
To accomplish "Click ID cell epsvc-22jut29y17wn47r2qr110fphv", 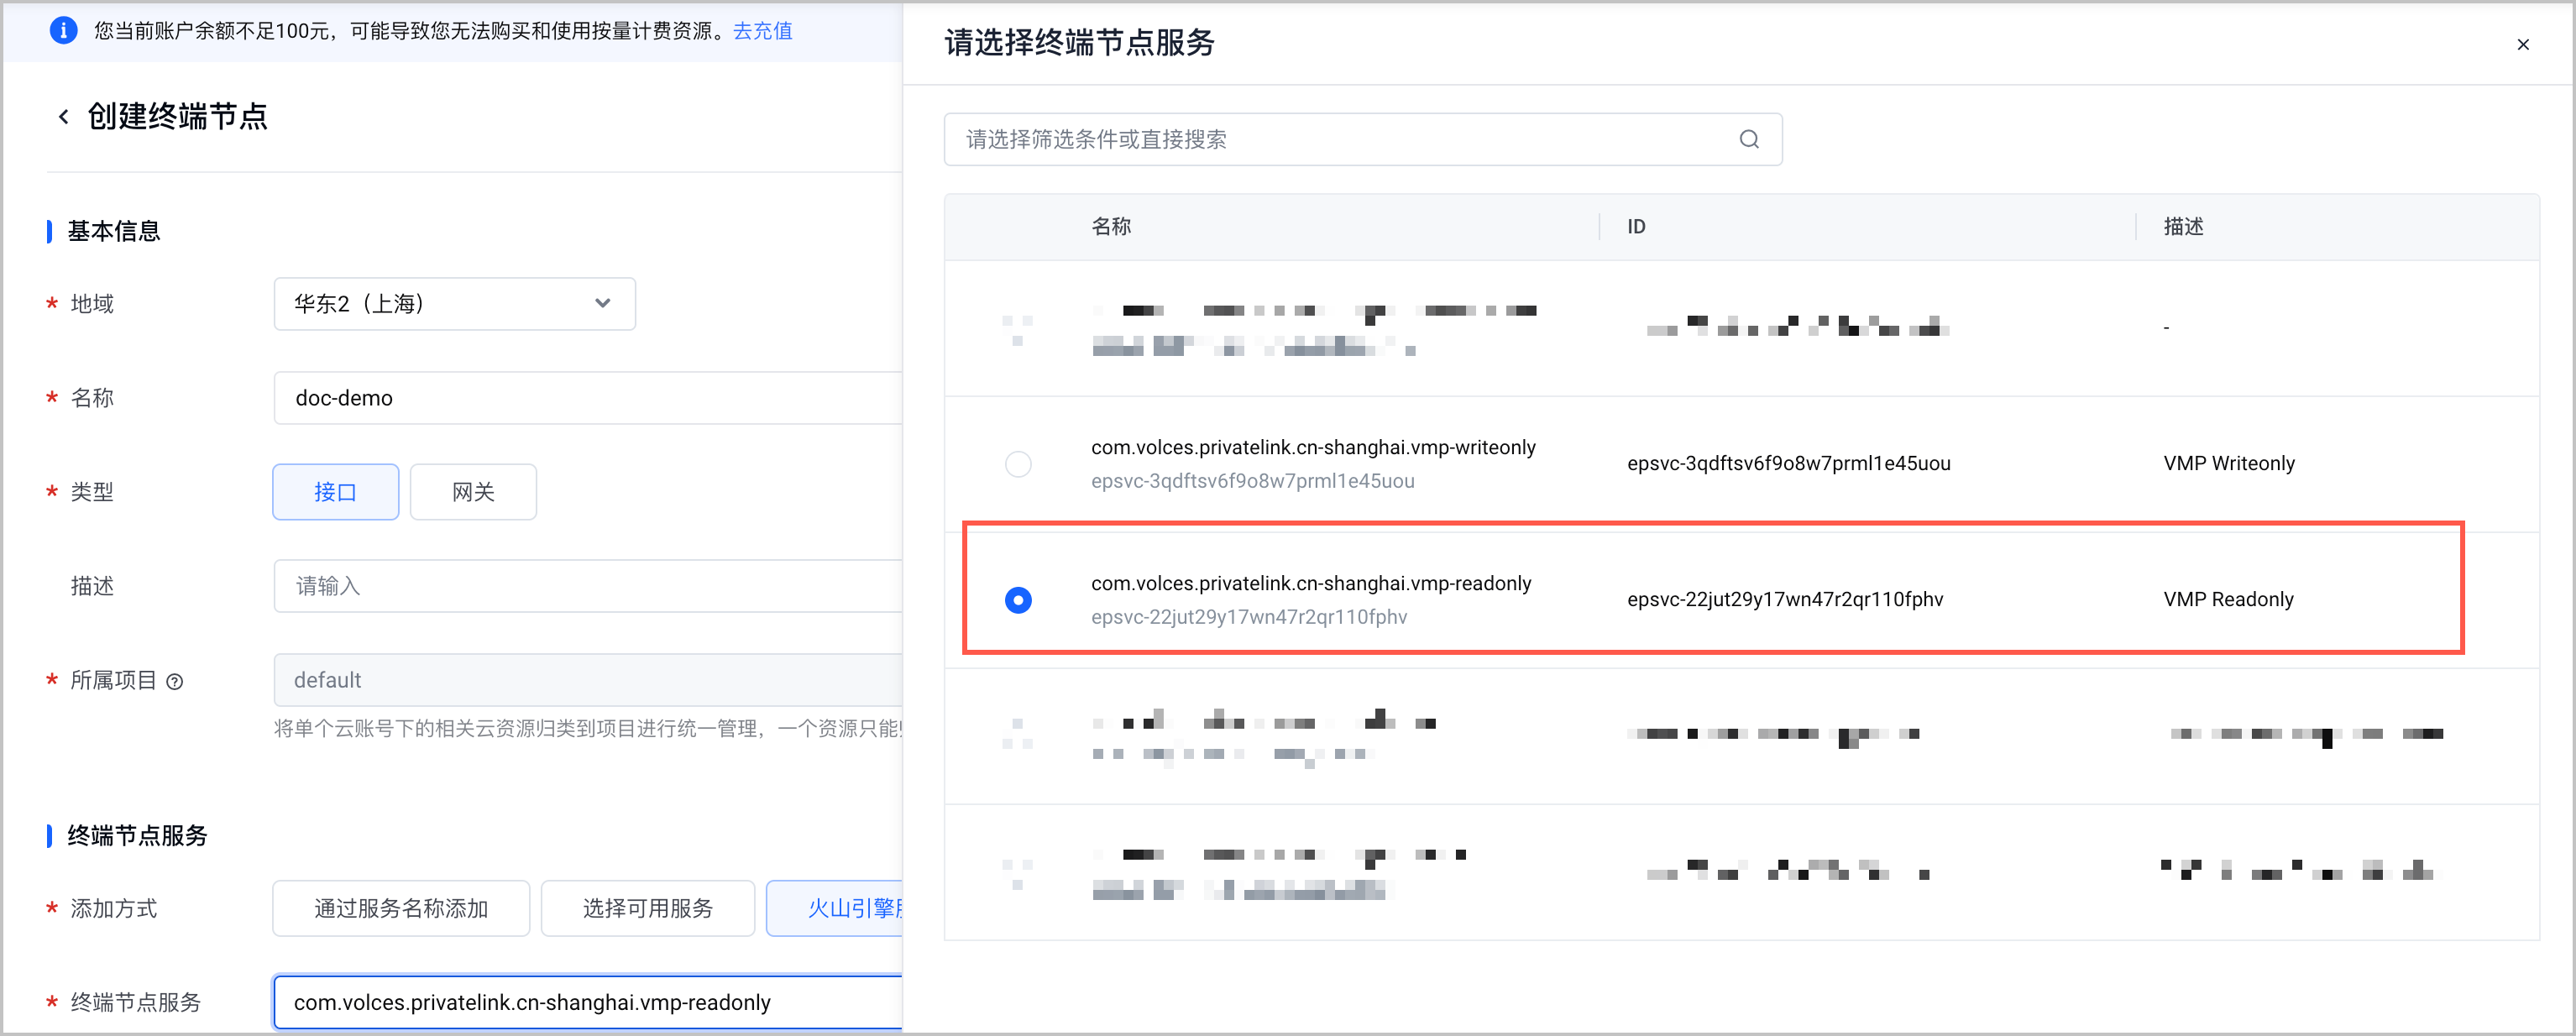I will [1785, 600].
